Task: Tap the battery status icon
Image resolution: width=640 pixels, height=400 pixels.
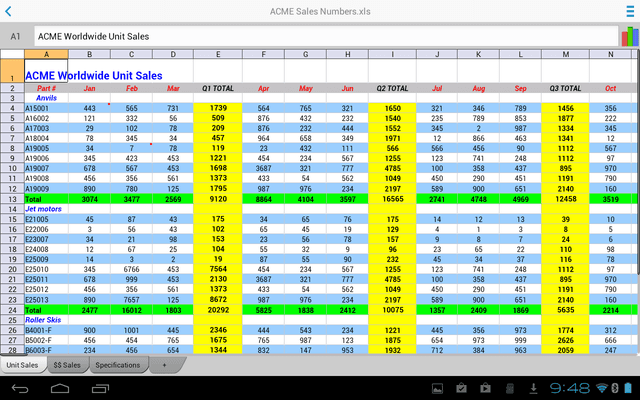Action: click(628, 388)
